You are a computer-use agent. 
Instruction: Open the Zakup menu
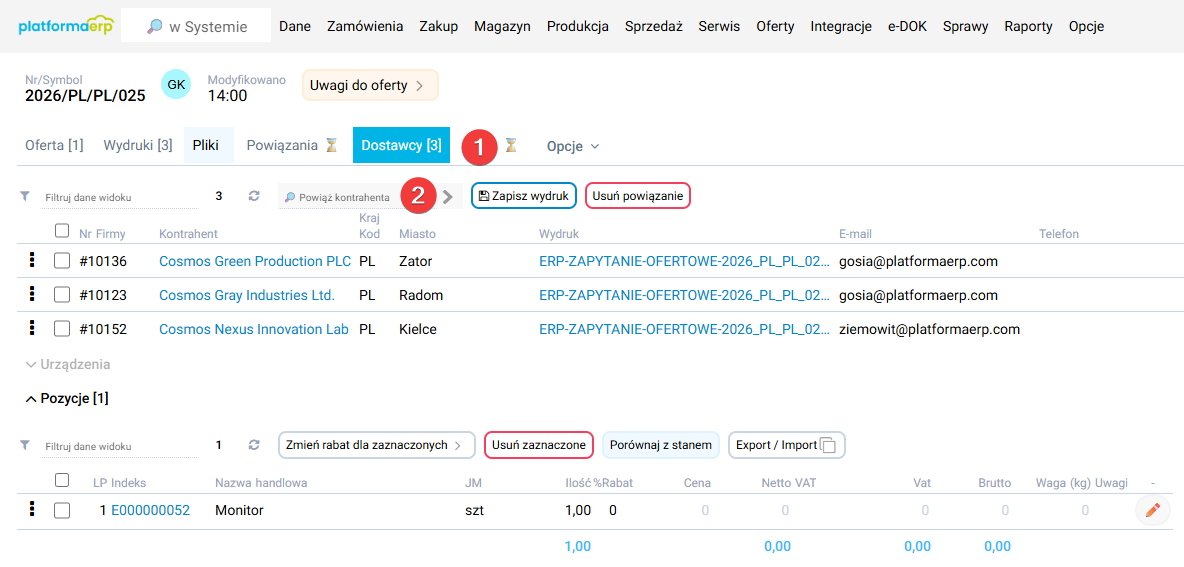(439, 26)
